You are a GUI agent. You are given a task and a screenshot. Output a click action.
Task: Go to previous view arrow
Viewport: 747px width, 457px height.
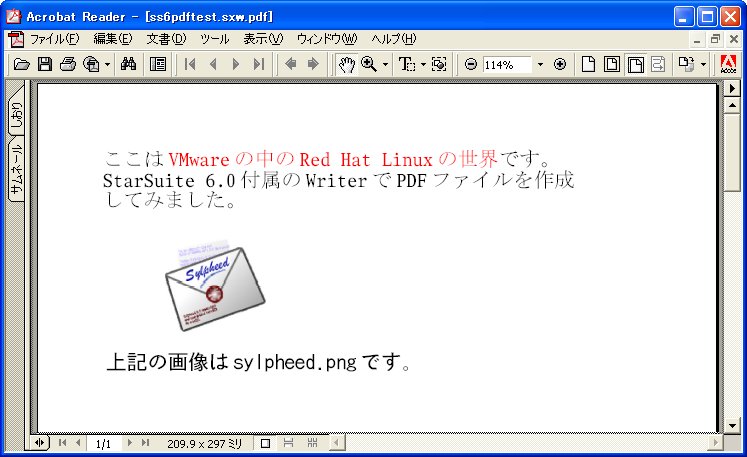click(290, 64)
